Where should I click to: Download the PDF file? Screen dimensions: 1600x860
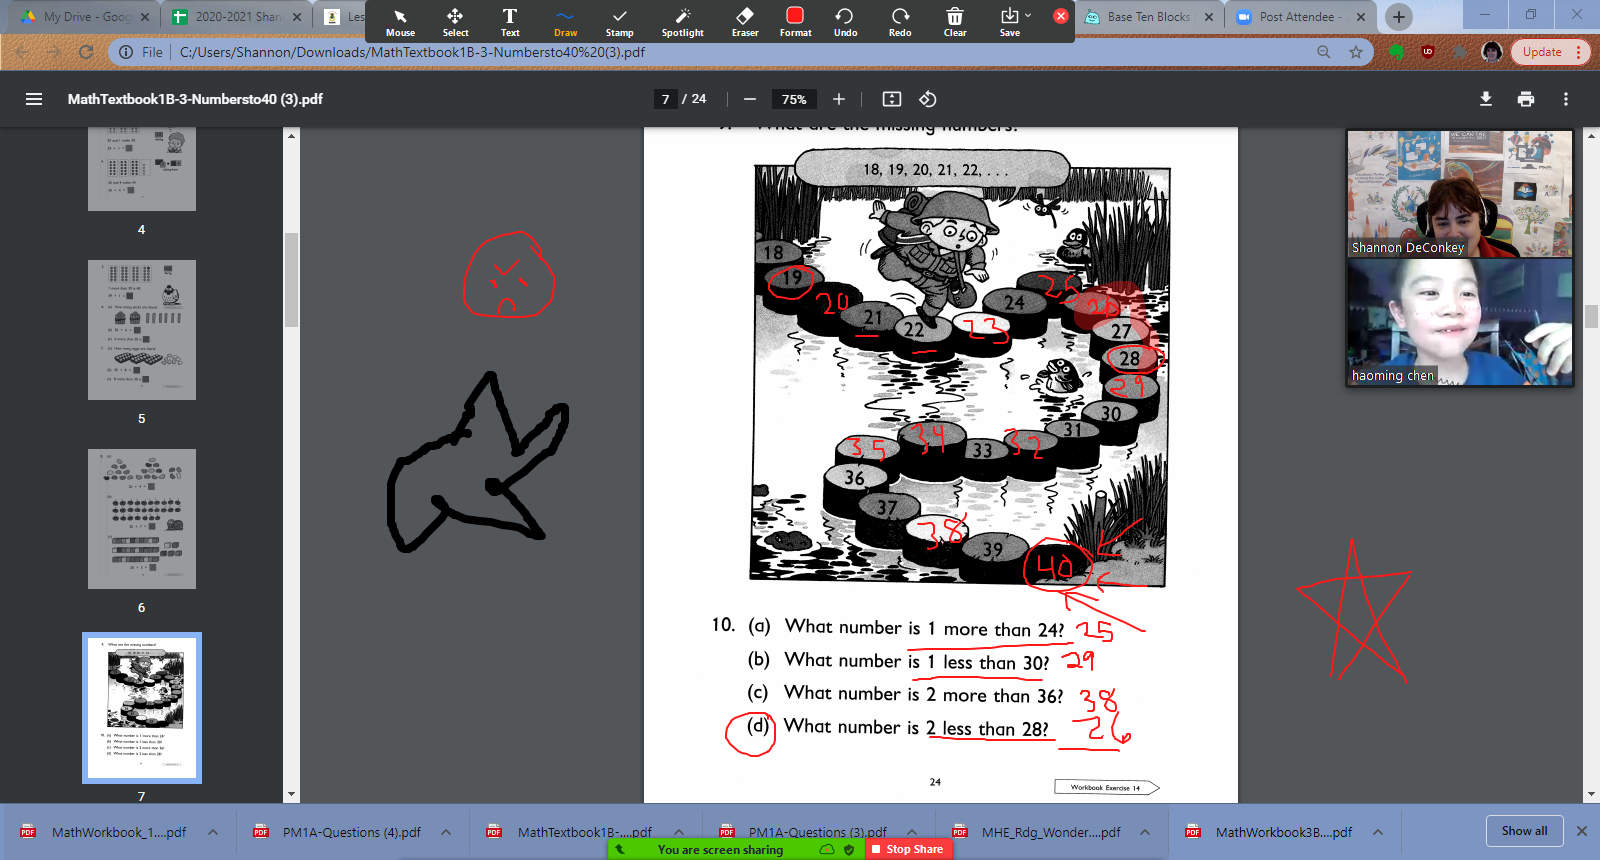(1486, 99)
